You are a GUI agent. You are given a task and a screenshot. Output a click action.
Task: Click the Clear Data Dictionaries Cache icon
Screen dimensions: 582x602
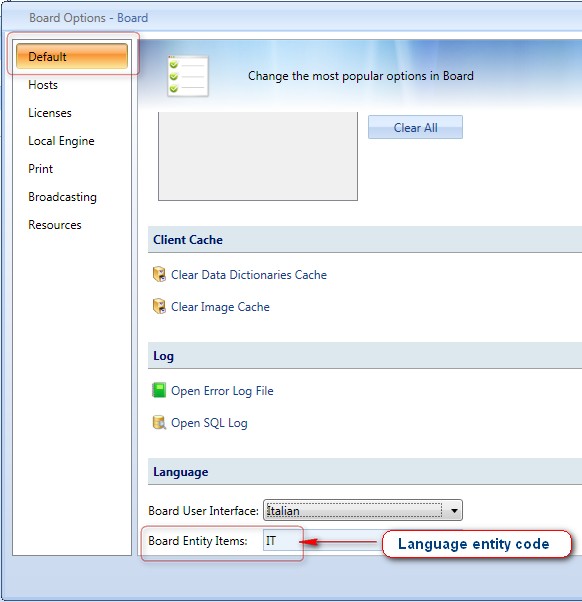[159, 274]
